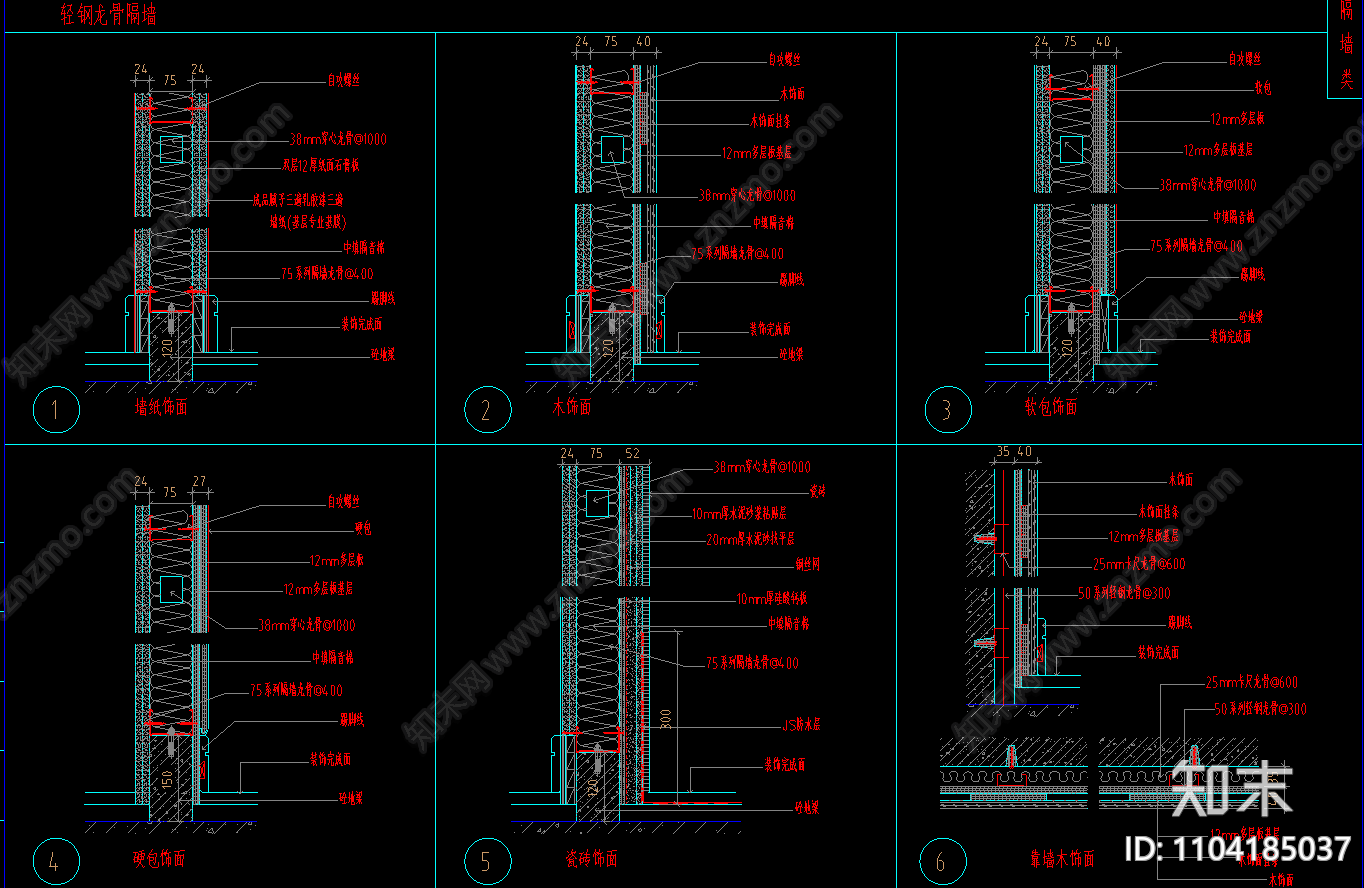Click the '靠墙木饰面' detail title
The height and width of the screenshot is (888, 1364).
1062,859
